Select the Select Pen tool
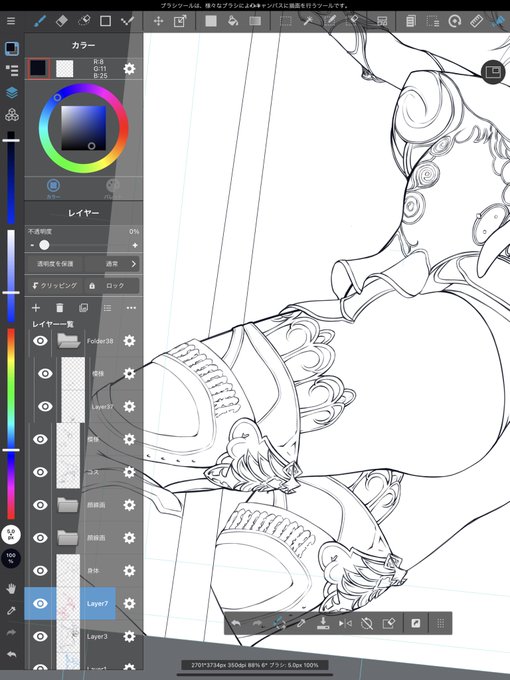The width and height of the screenshot is (510, 680). click(x=330, y=21)
